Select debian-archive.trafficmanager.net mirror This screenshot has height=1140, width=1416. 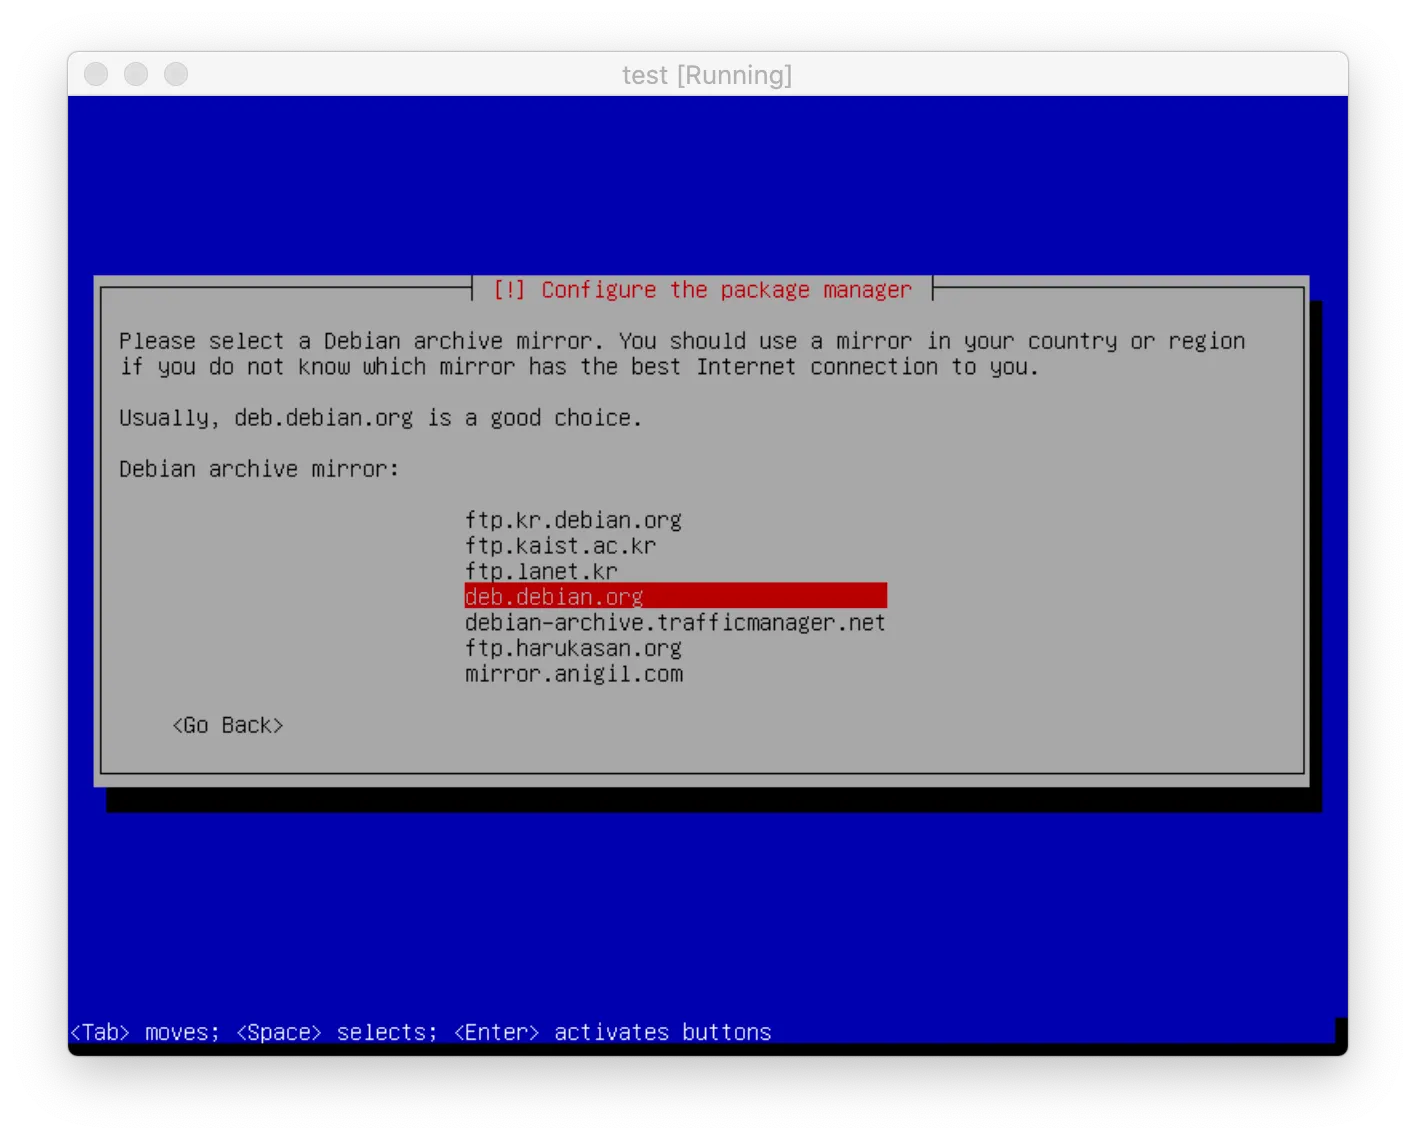[675, 622]
